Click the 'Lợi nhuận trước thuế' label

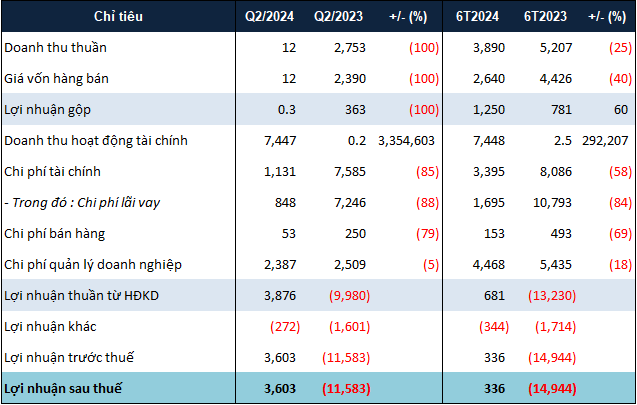[70, 357]
